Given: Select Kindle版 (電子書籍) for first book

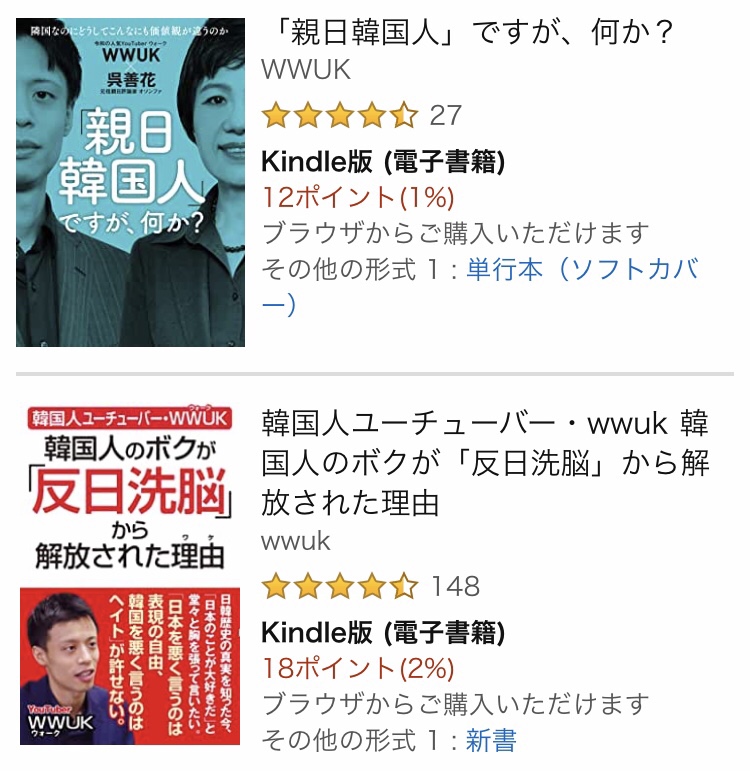Looking at the screenshot, I should pyautogui.click(x=383, y=162).
